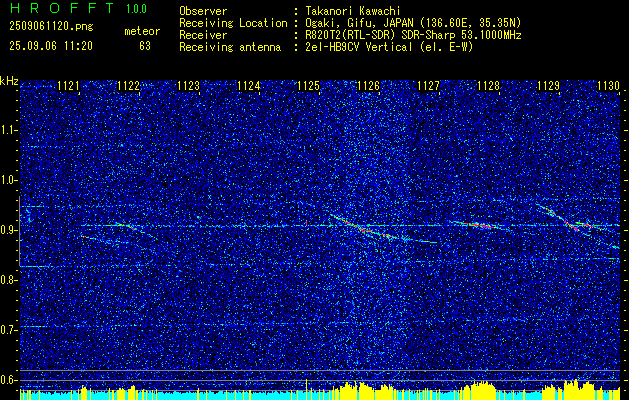Click time marker 1121

pos(68,86)
